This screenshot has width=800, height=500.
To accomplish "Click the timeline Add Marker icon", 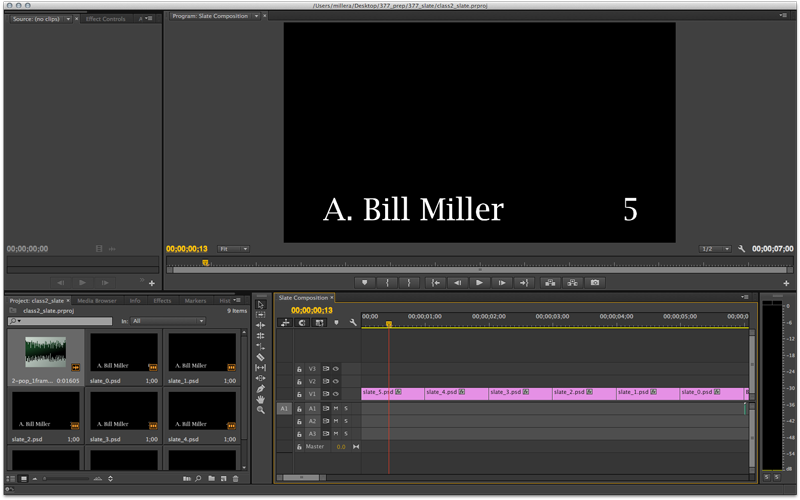I will tap(336, 323).
